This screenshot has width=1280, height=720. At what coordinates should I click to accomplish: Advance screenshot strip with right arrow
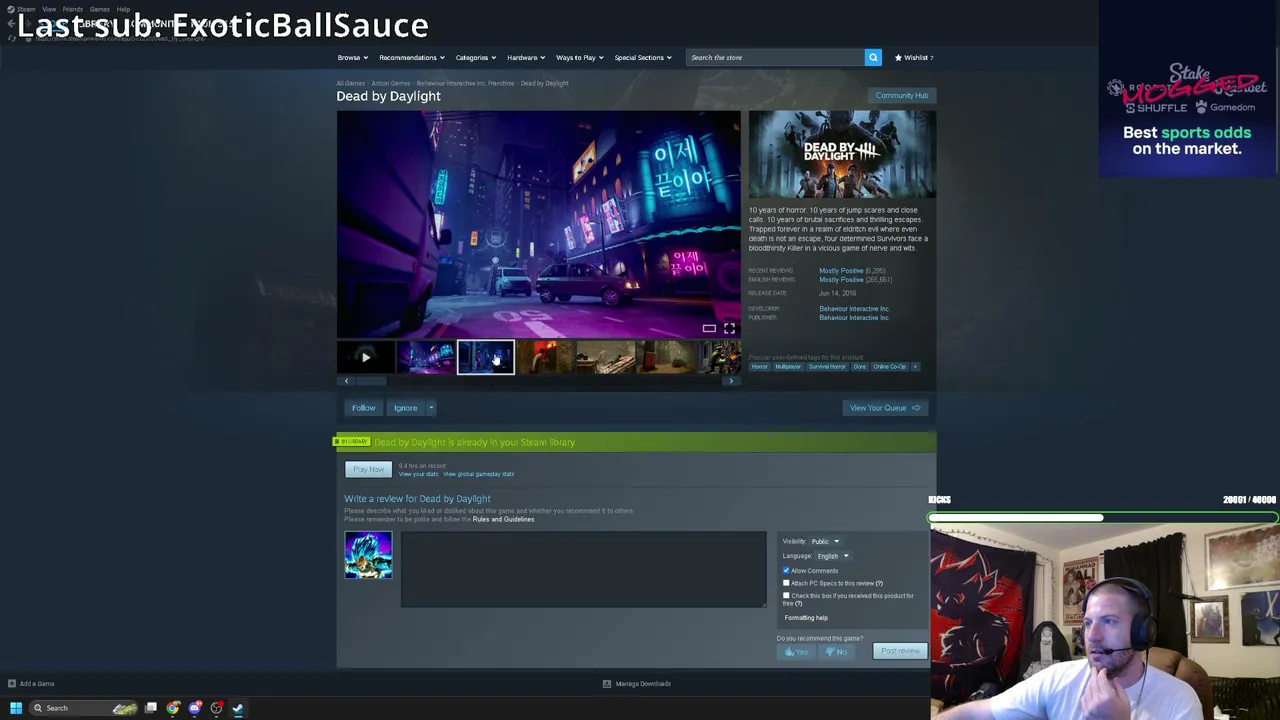731,381
